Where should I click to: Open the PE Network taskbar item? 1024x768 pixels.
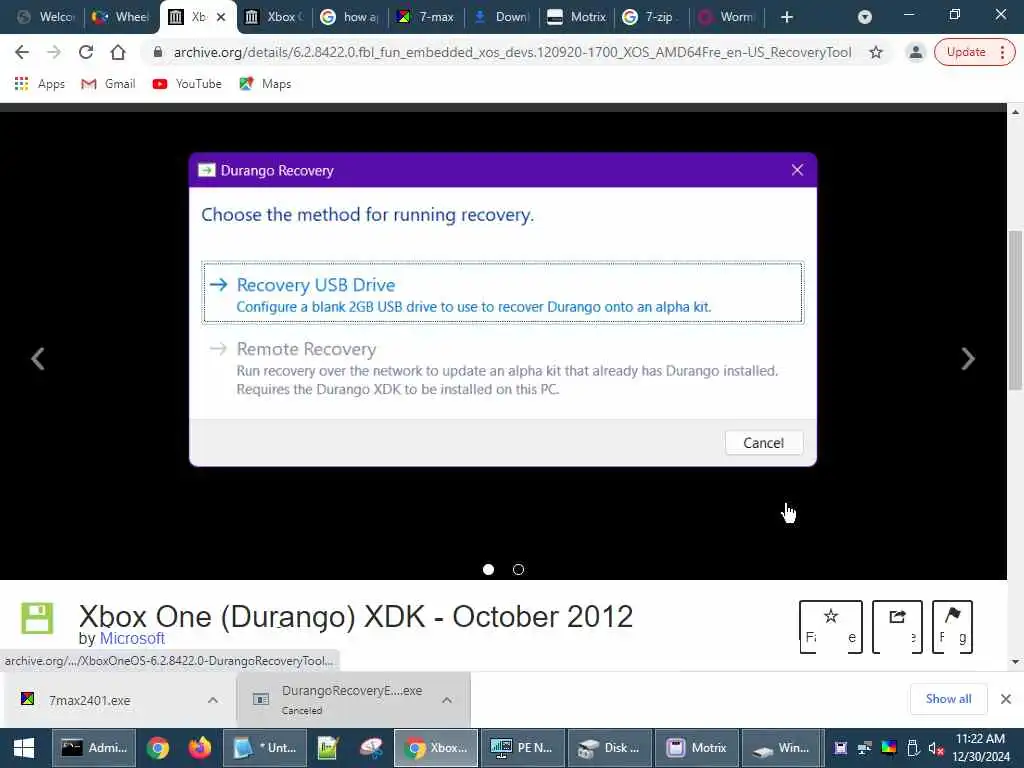[522, 748]
